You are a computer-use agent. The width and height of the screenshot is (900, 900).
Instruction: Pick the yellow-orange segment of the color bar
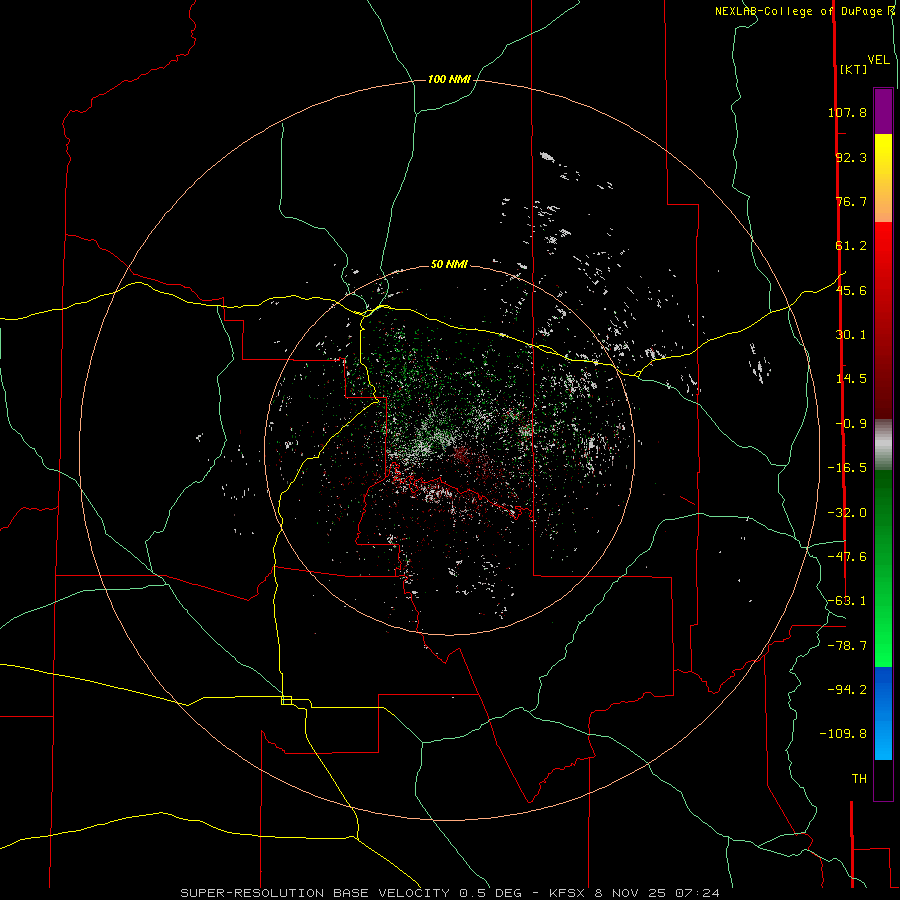[883, 178]
